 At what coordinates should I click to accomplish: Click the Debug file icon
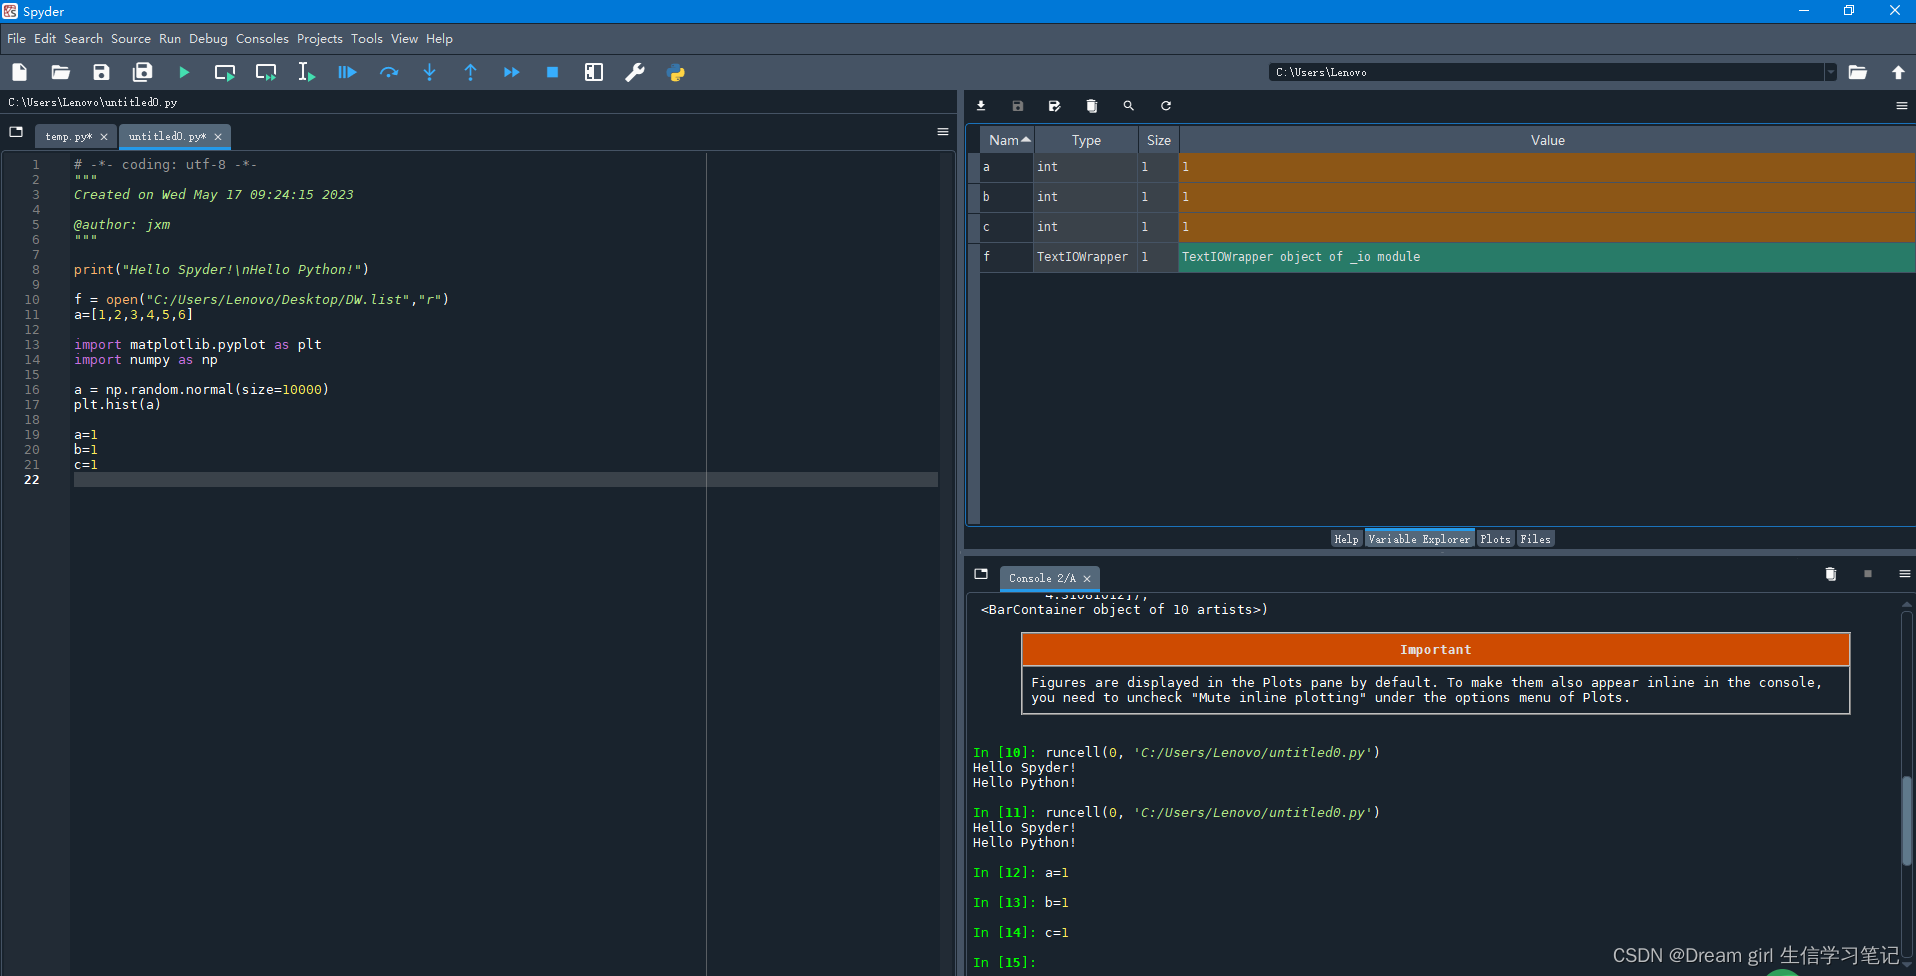click(x=347, y=72)
